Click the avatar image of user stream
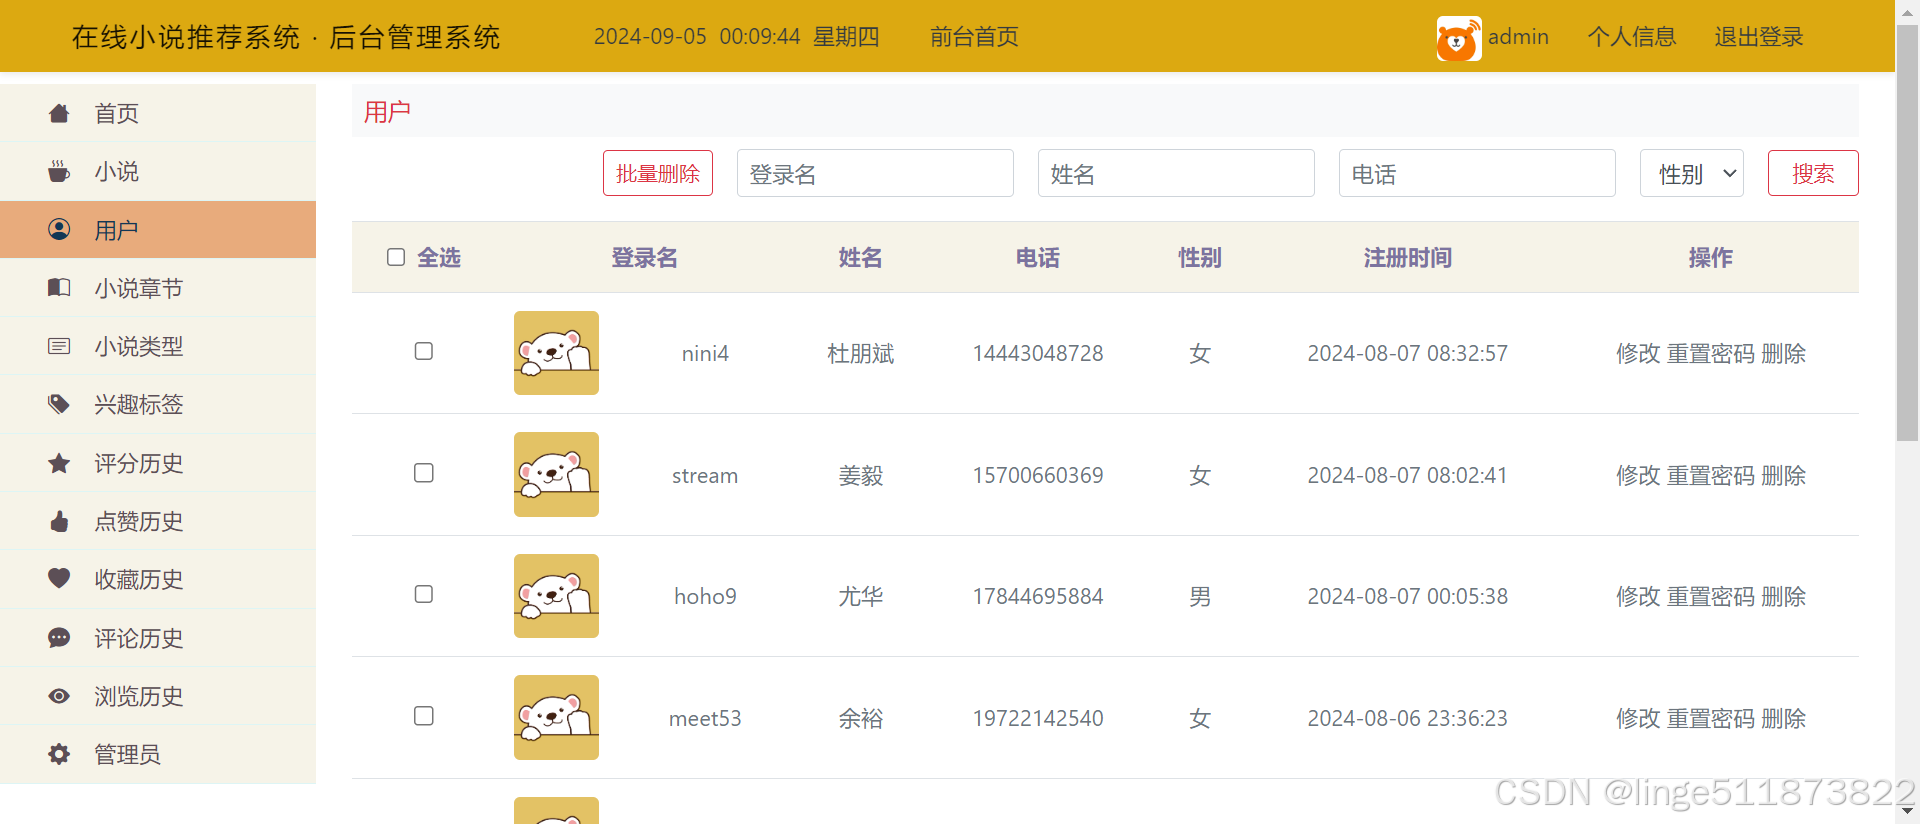This screenshot has width=1920, height=824. pos(556,475)
